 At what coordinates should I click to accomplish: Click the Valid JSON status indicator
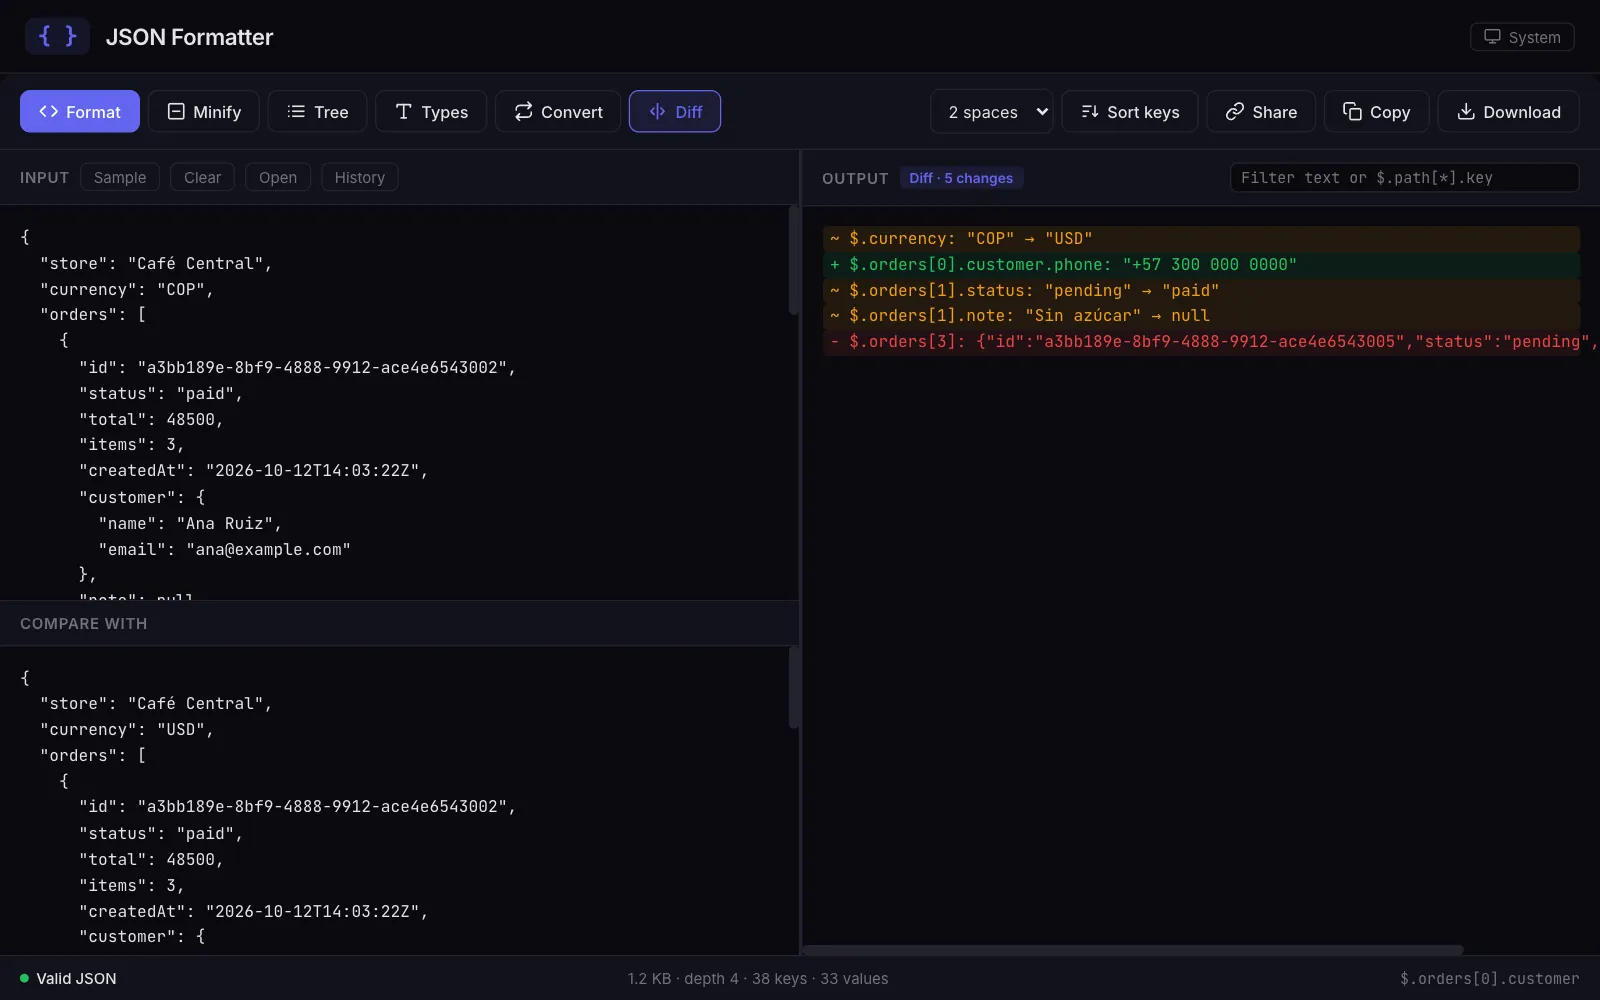(68, 978)
